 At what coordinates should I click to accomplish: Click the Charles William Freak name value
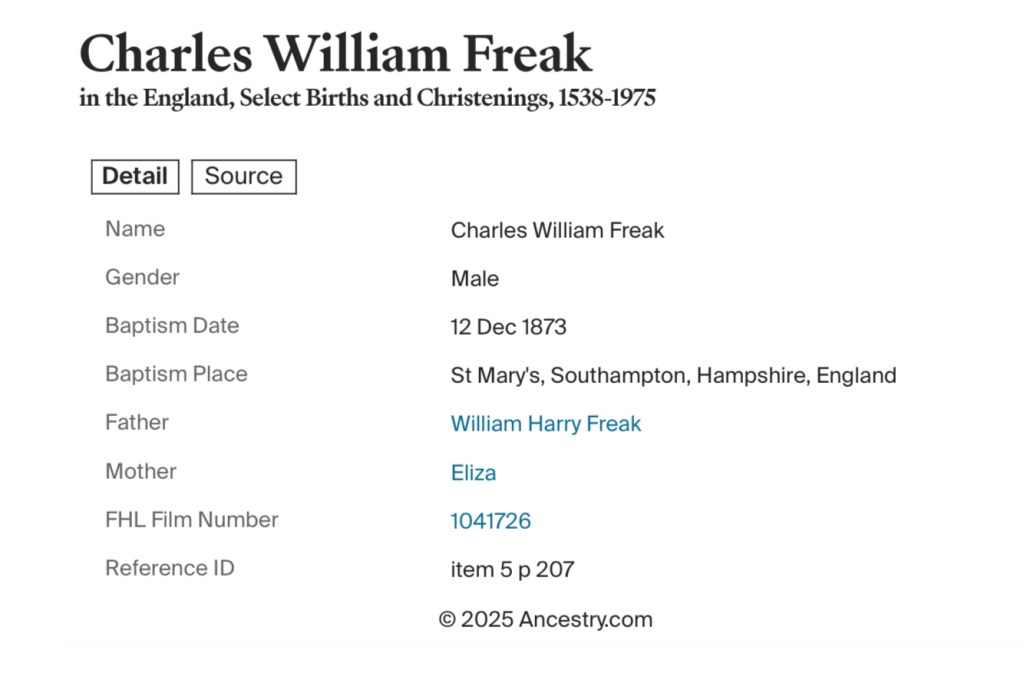click(x=557, y=231)
